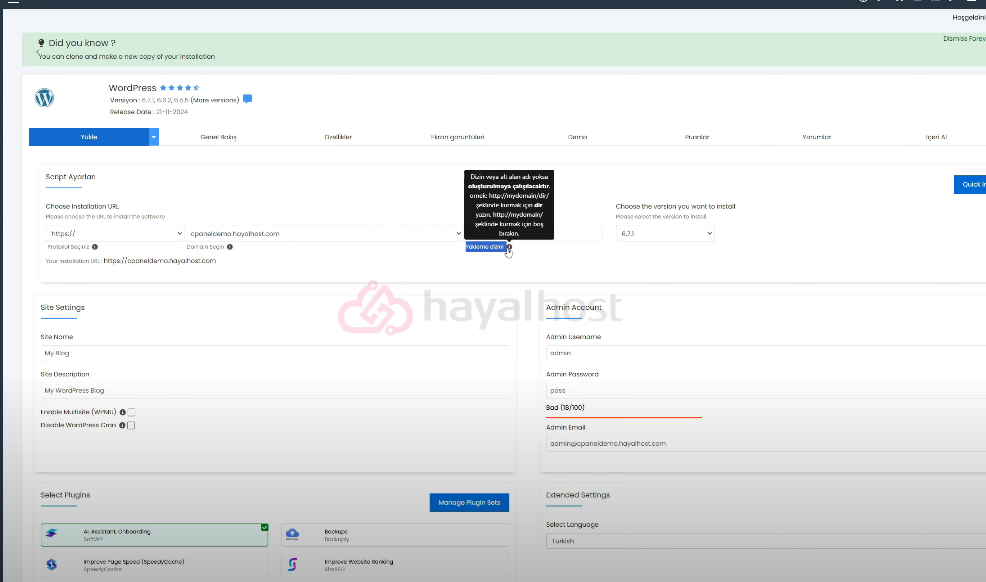This screenshot has width=986, height=582.
Task: Open the Puanlar tab
Action: tap(697, 137)
